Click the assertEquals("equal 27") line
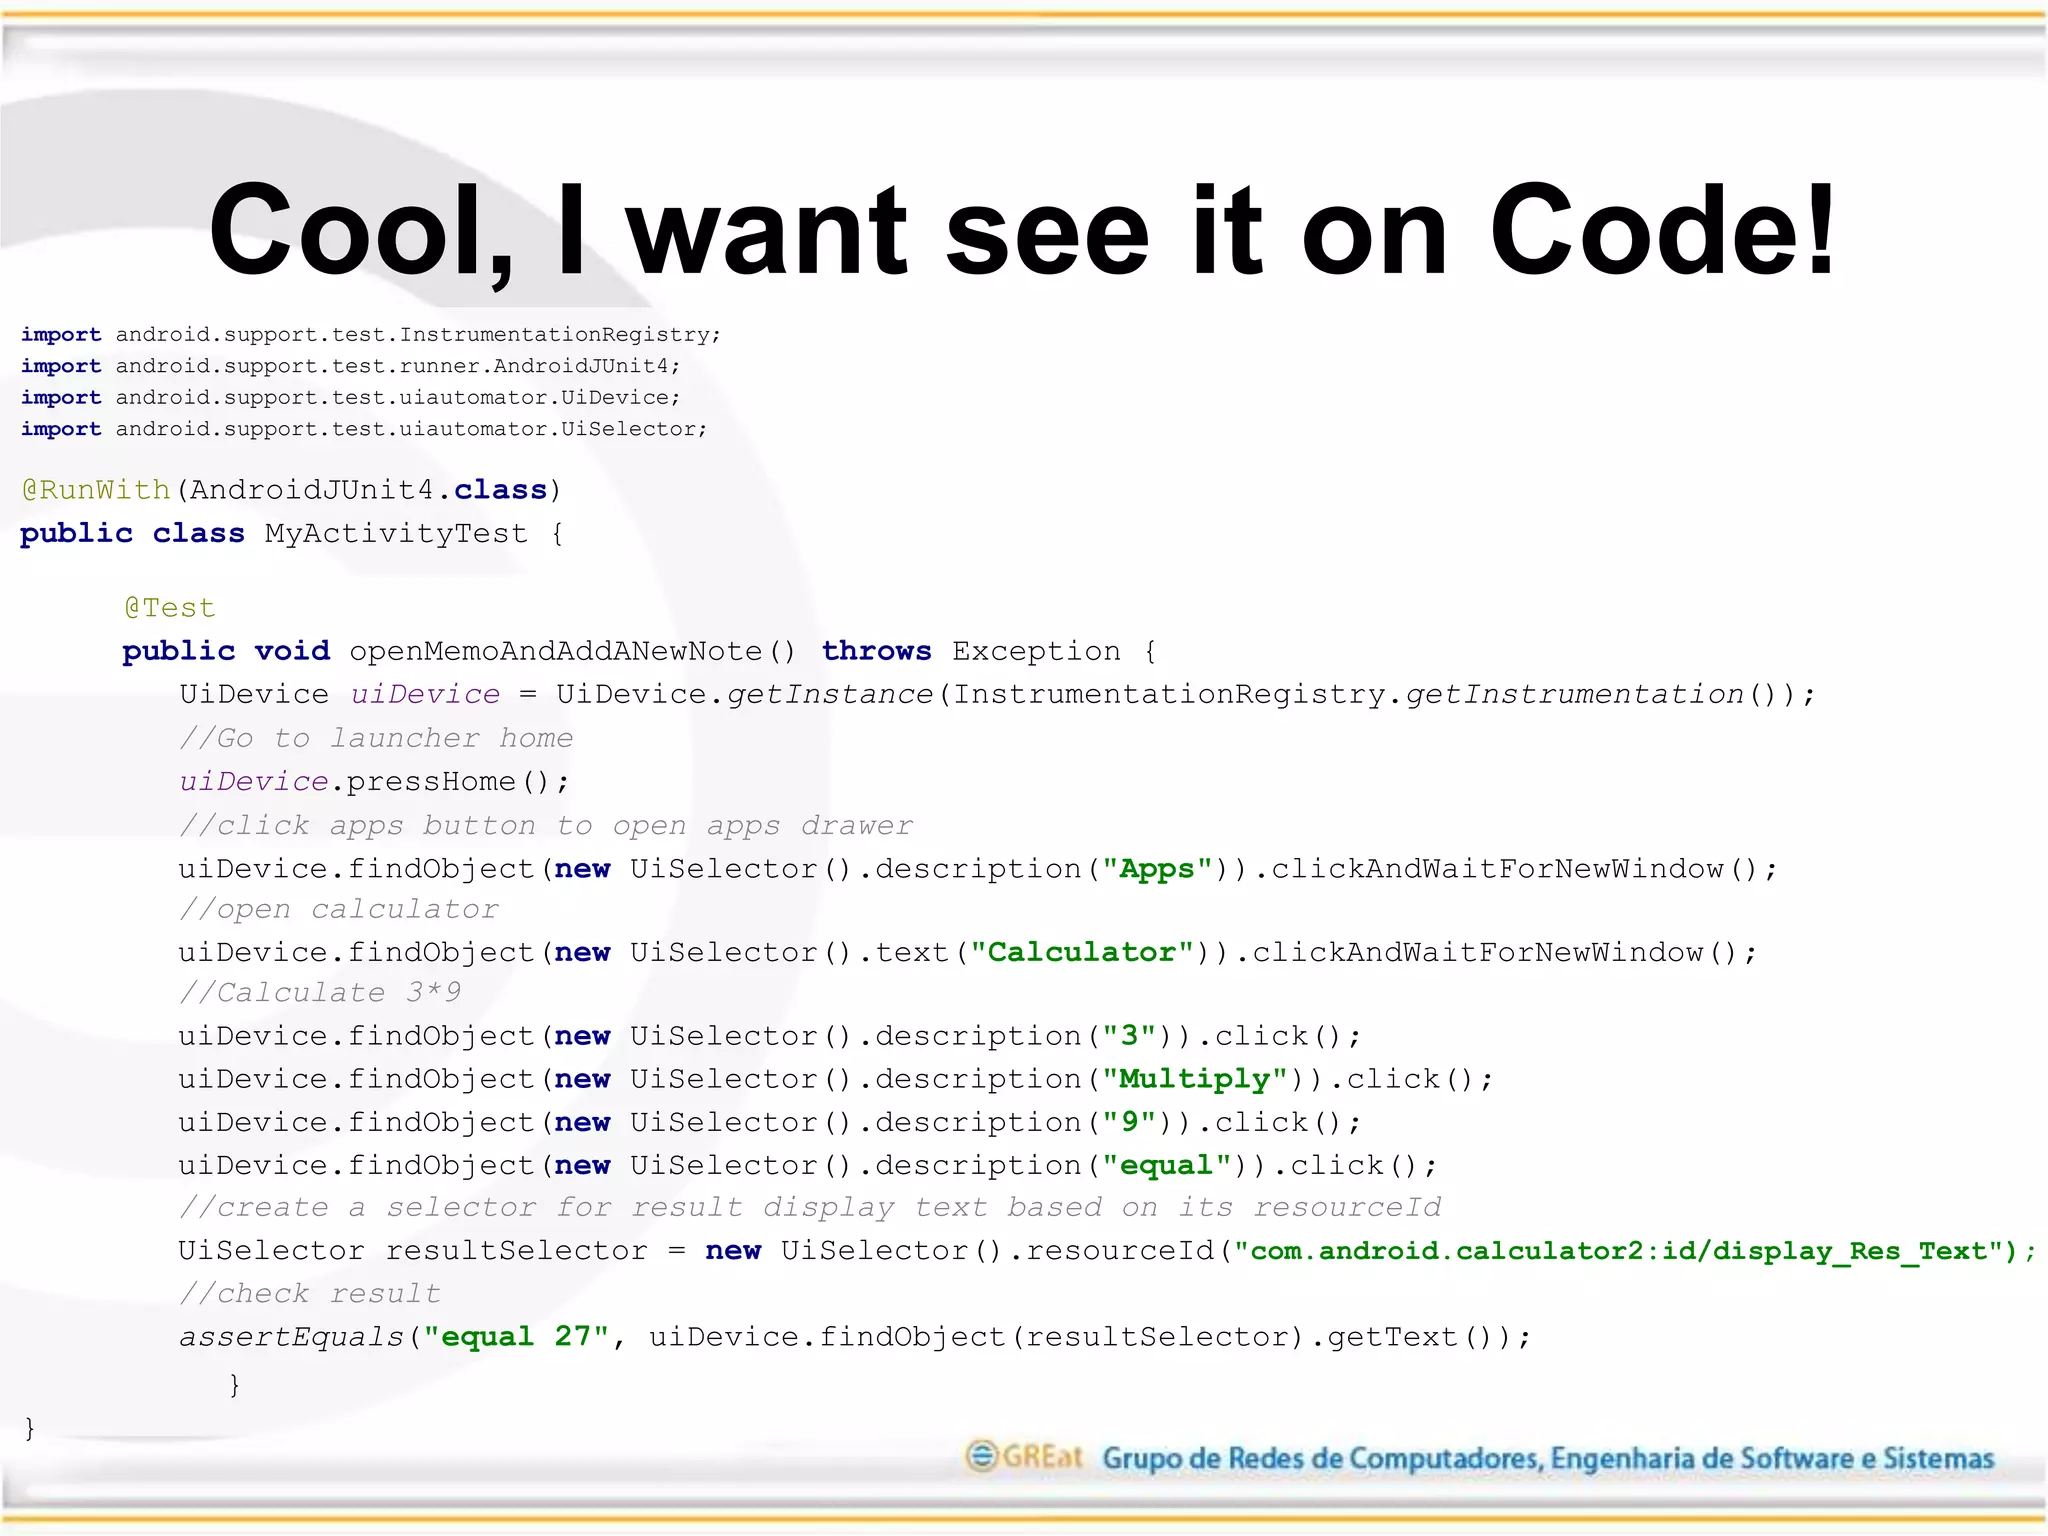The width and height of the screenshot is (2048, 1536). tap(855, 1337)
